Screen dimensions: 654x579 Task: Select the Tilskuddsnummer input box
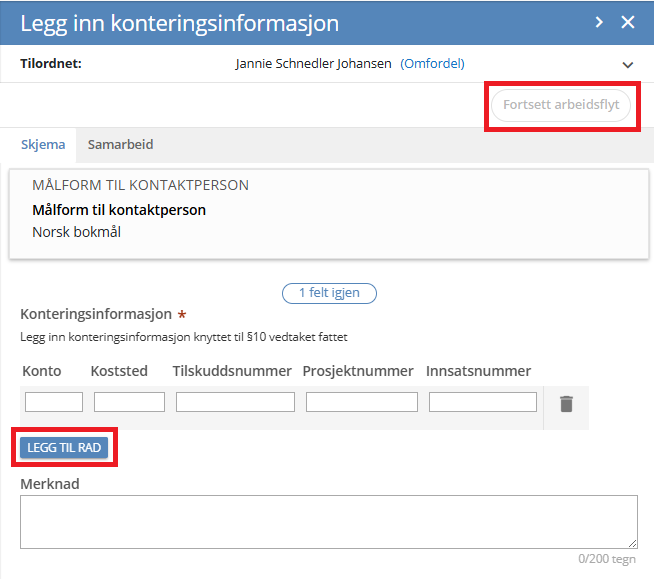point(235,402)
